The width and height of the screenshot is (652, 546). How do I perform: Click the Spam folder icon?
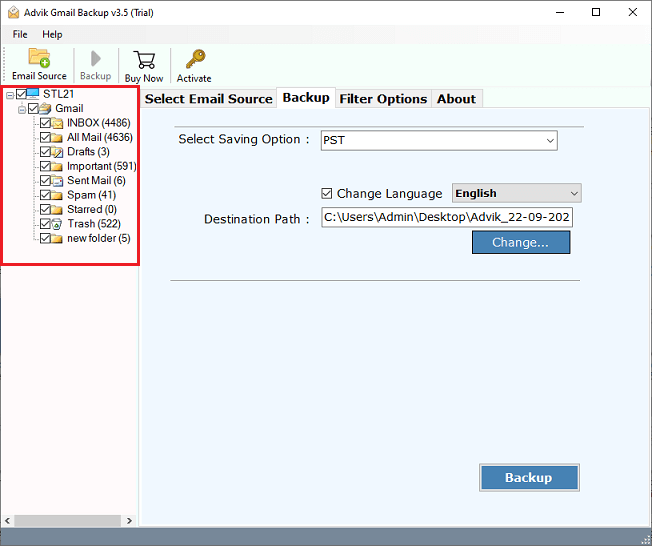pyautogui.click(x=57, y=195)
